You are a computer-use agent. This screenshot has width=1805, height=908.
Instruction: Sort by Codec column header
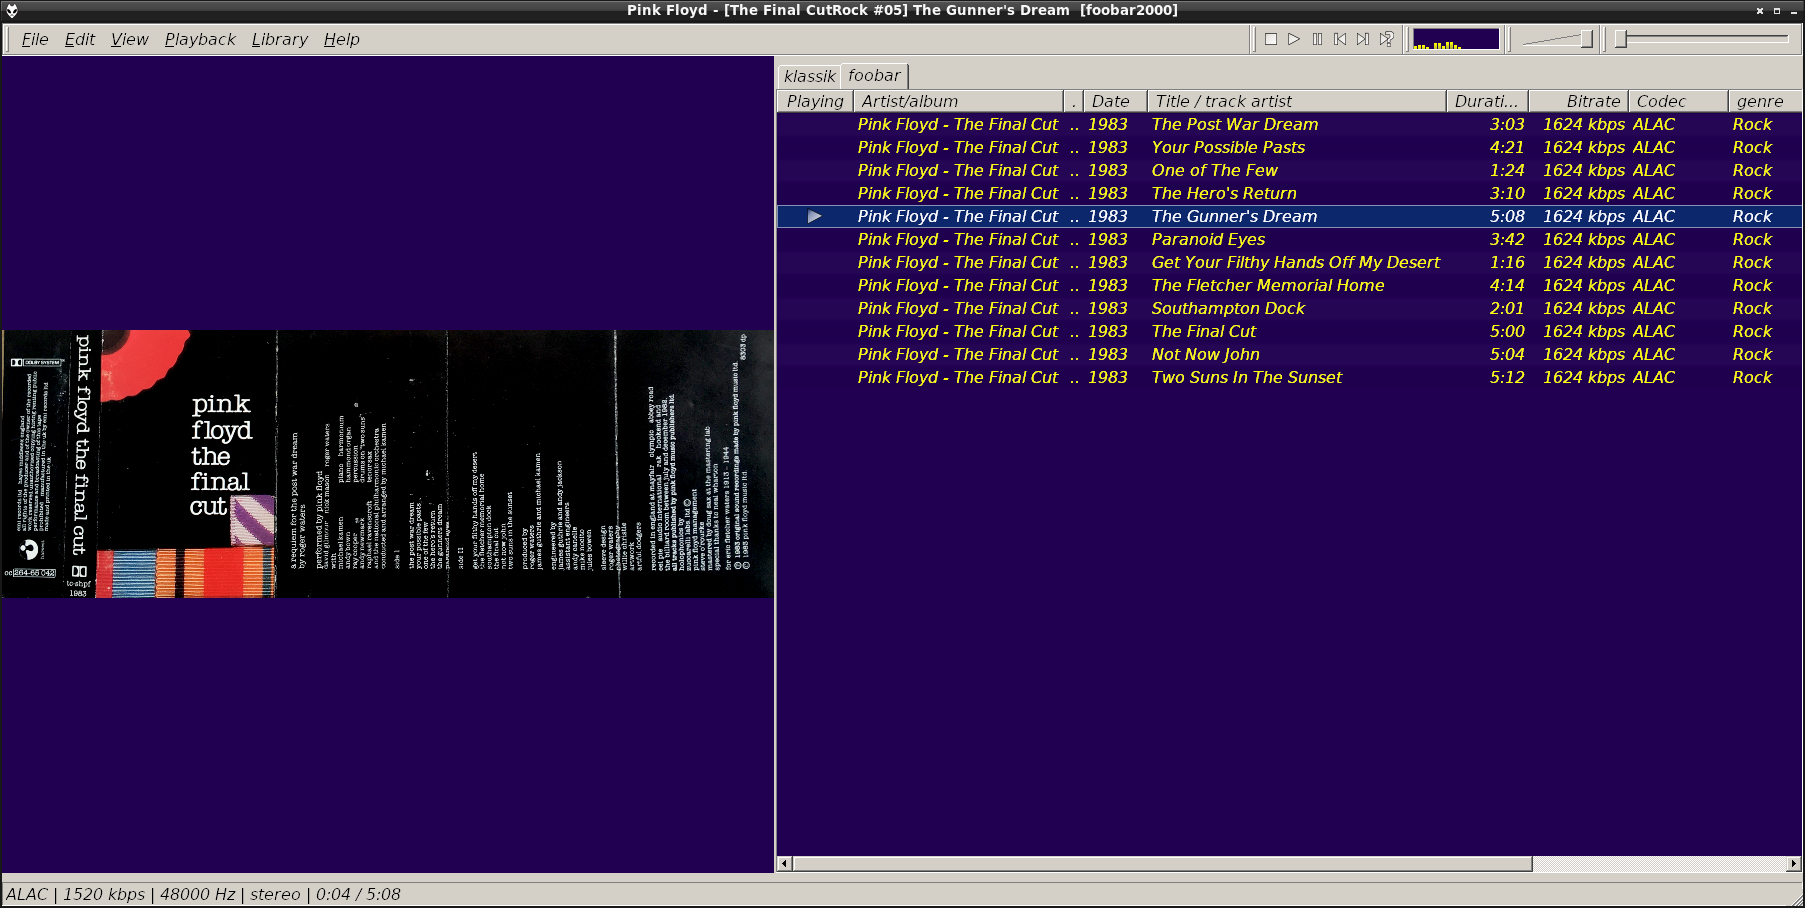pyautogui.click(x=1678, y=101)
